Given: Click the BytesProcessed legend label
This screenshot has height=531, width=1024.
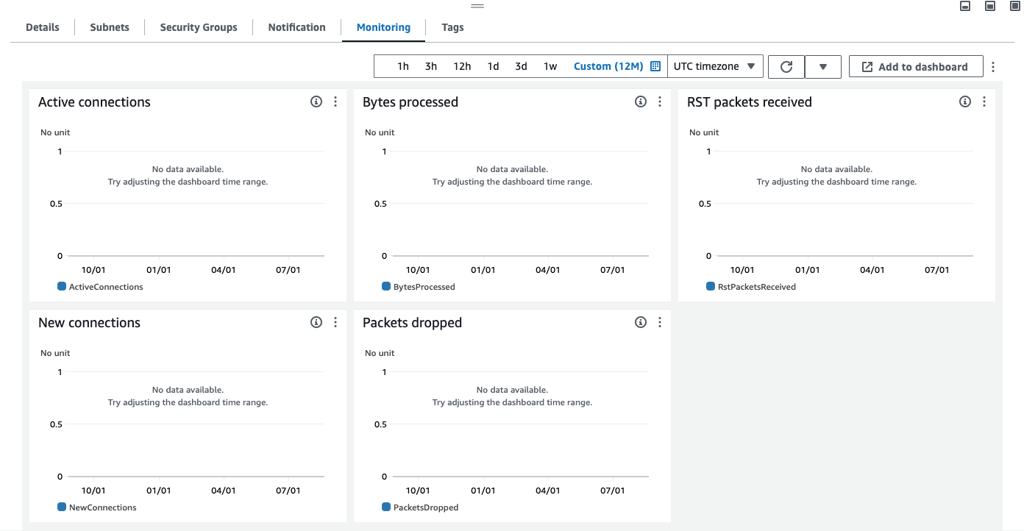Looking at the screenshot, I should point(424,287).
